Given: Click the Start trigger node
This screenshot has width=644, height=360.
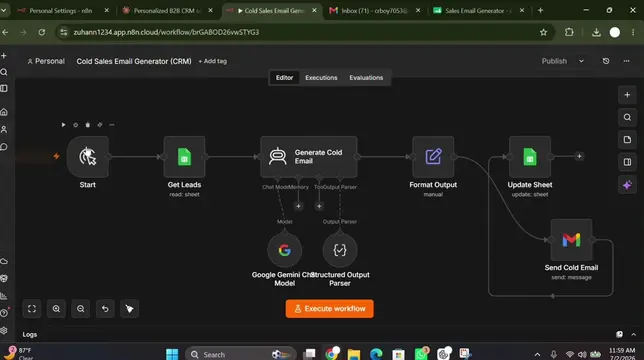Looking at the screenshot, I should [x=87, y=156].
